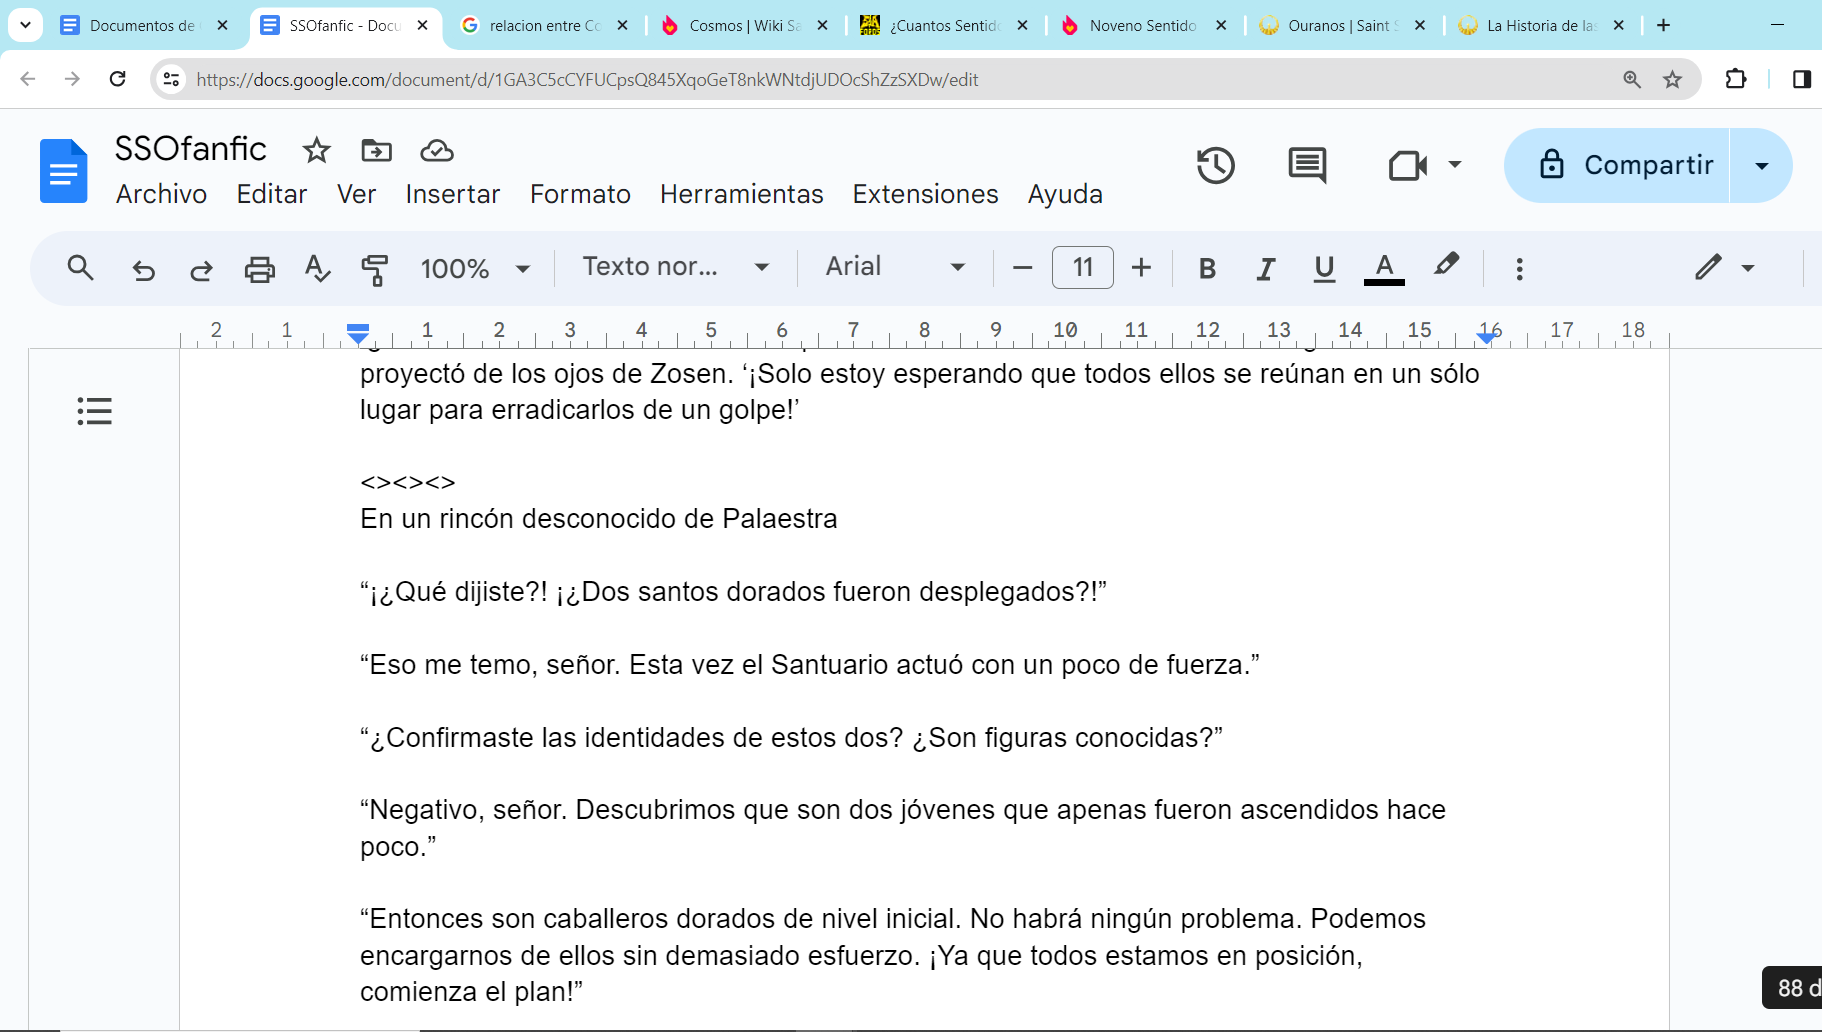This screenshot has height=1032, width=1822.
Task: Print the document
Action: pyautogui.click(x=259, y=269)
